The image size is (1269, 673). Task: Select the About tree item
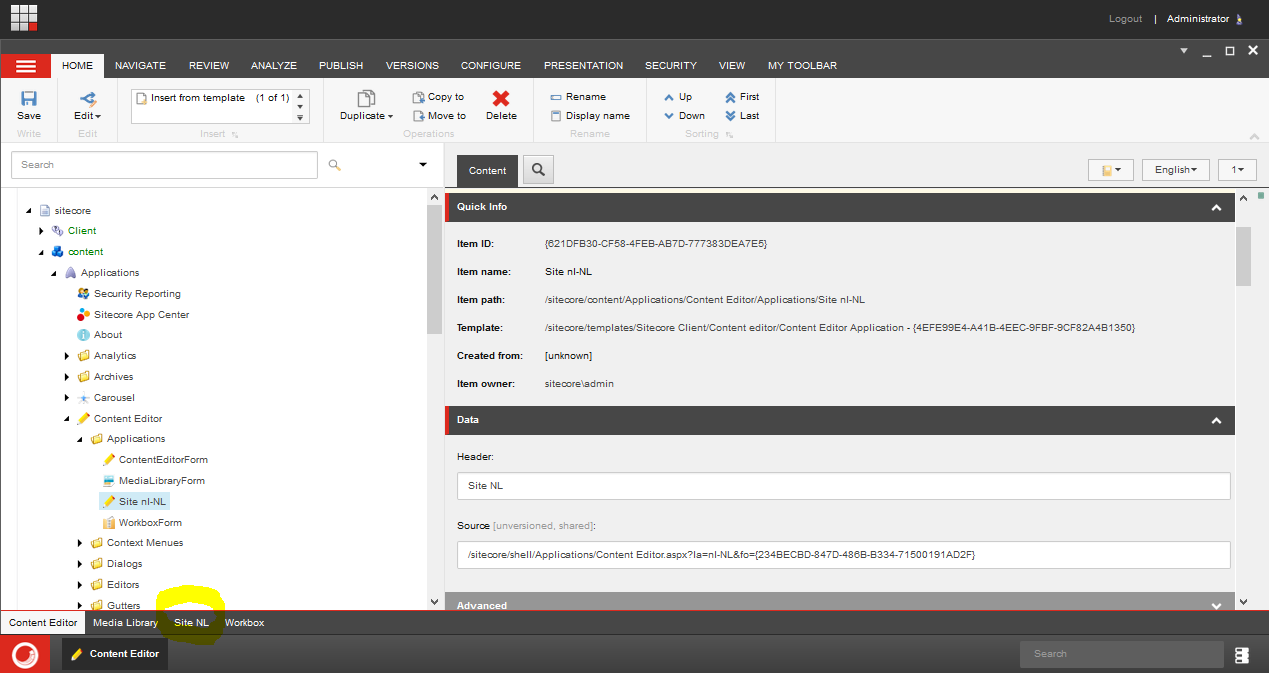coord(100,335)
